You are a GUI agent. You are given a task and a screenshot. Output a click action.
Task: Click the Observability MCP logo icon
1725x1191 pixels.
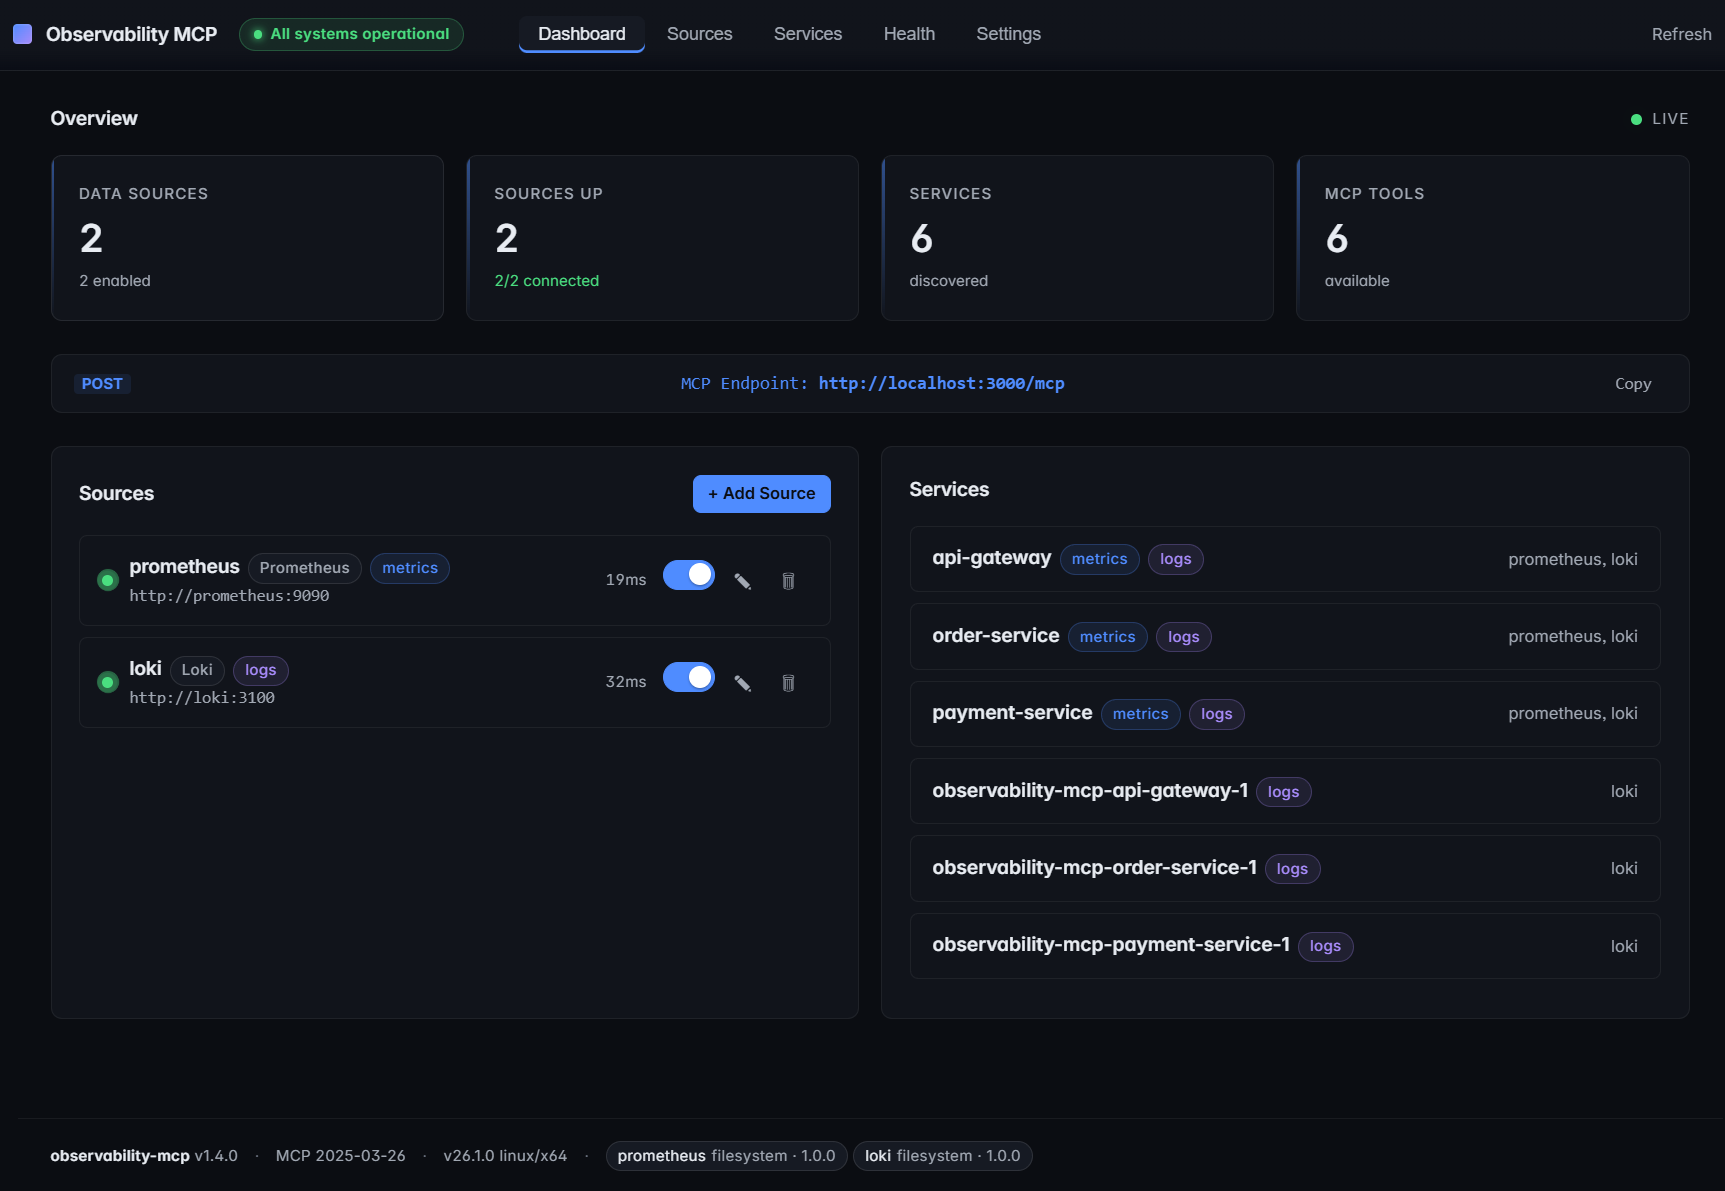coord(22,34)
